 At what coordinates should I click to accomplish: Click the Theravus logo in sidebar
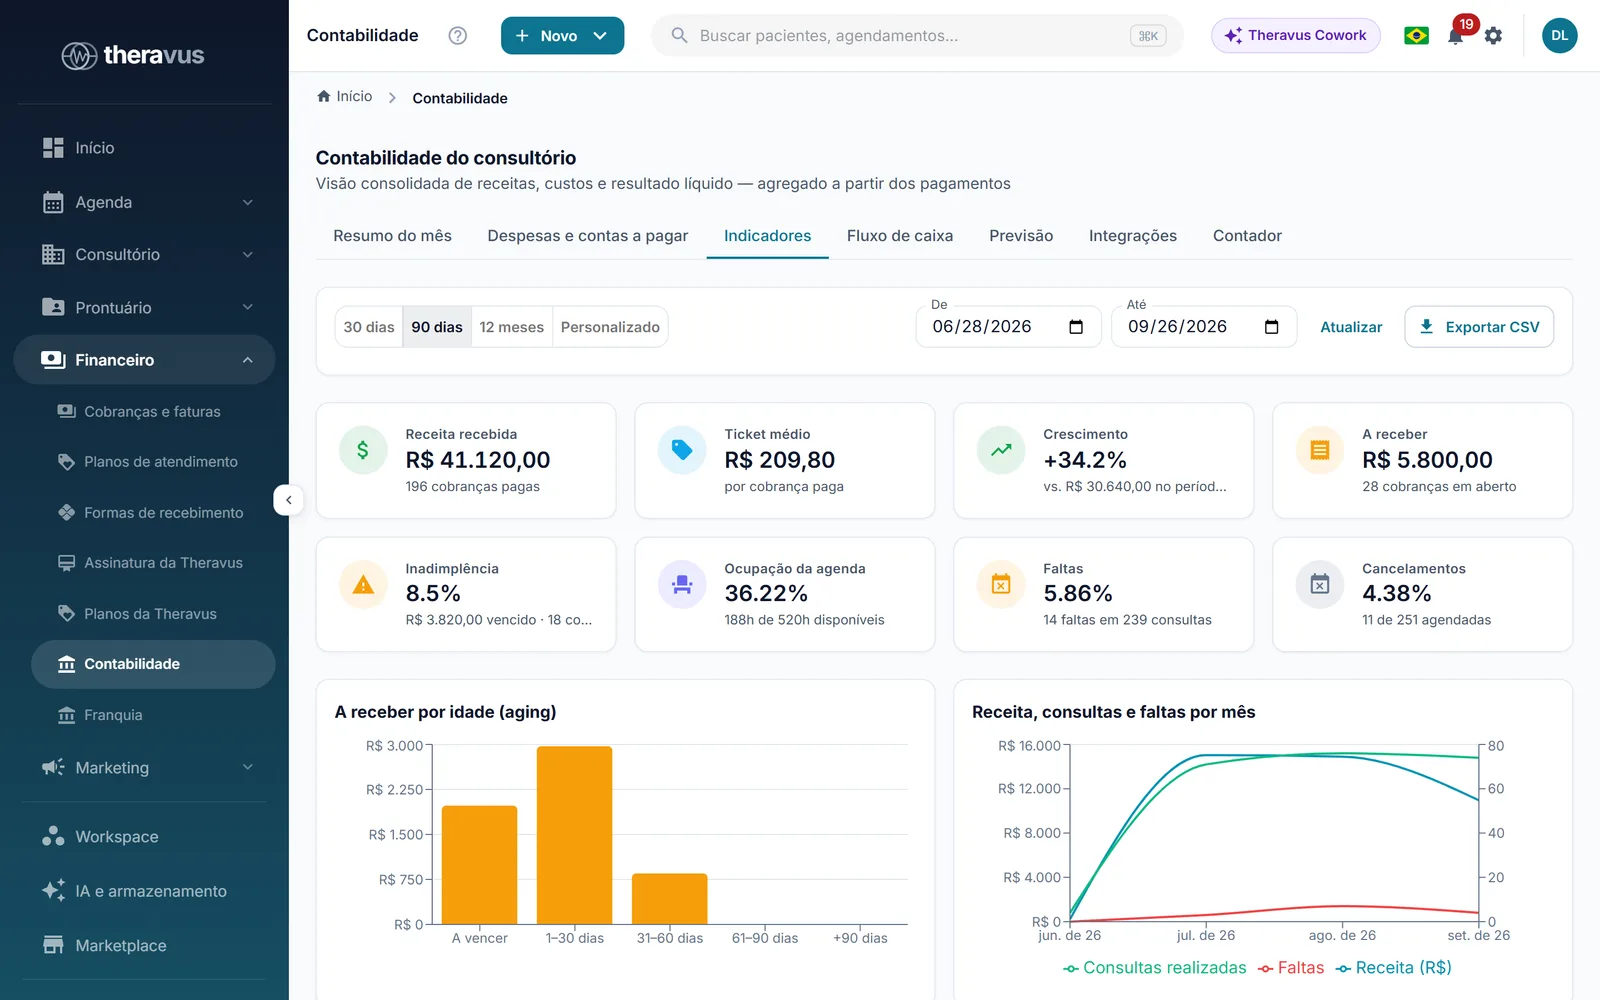[x=133, y=55]
